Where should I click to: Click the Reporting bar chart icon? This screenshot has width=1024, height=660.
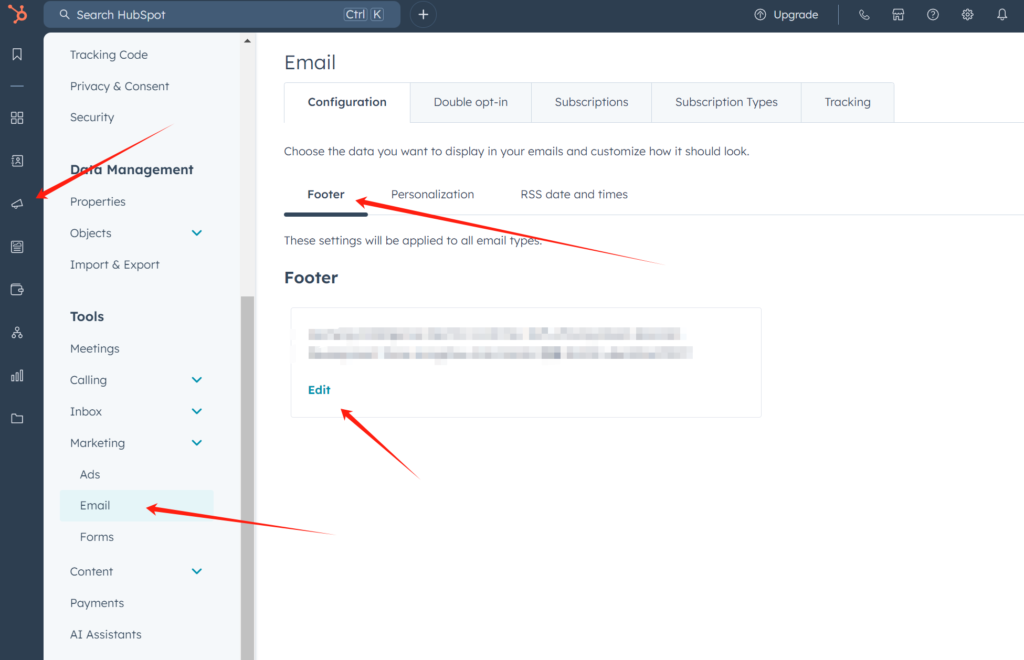[17, 376]
